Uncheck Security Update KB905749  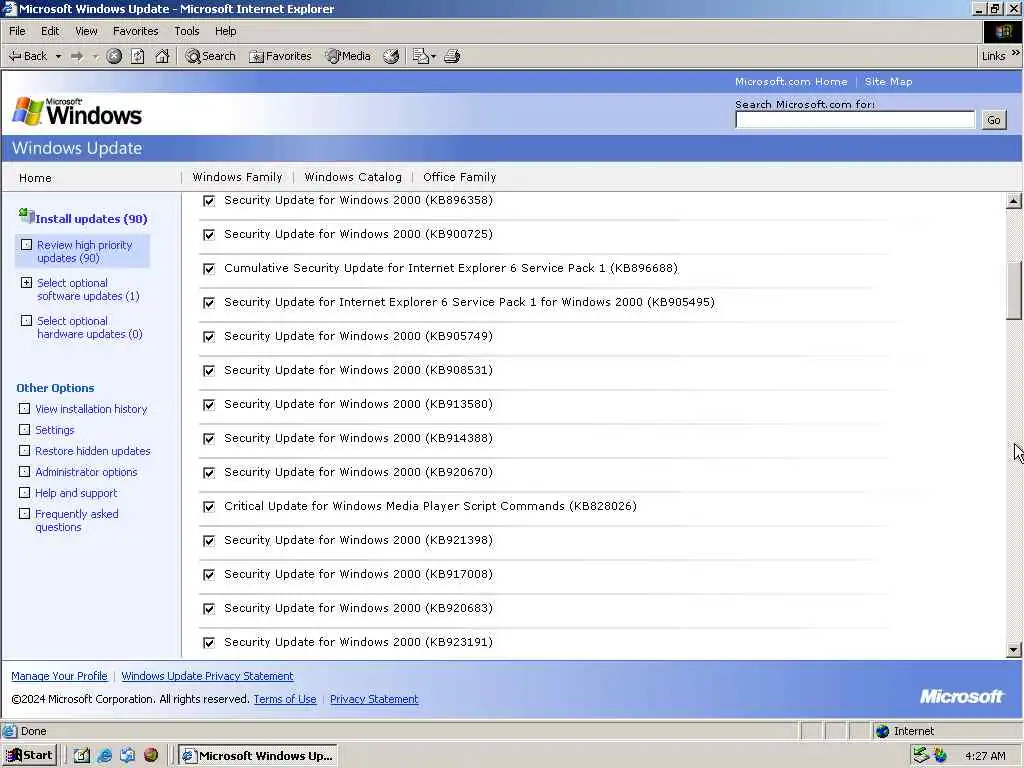pyautogui.click(x=209, y=336)
